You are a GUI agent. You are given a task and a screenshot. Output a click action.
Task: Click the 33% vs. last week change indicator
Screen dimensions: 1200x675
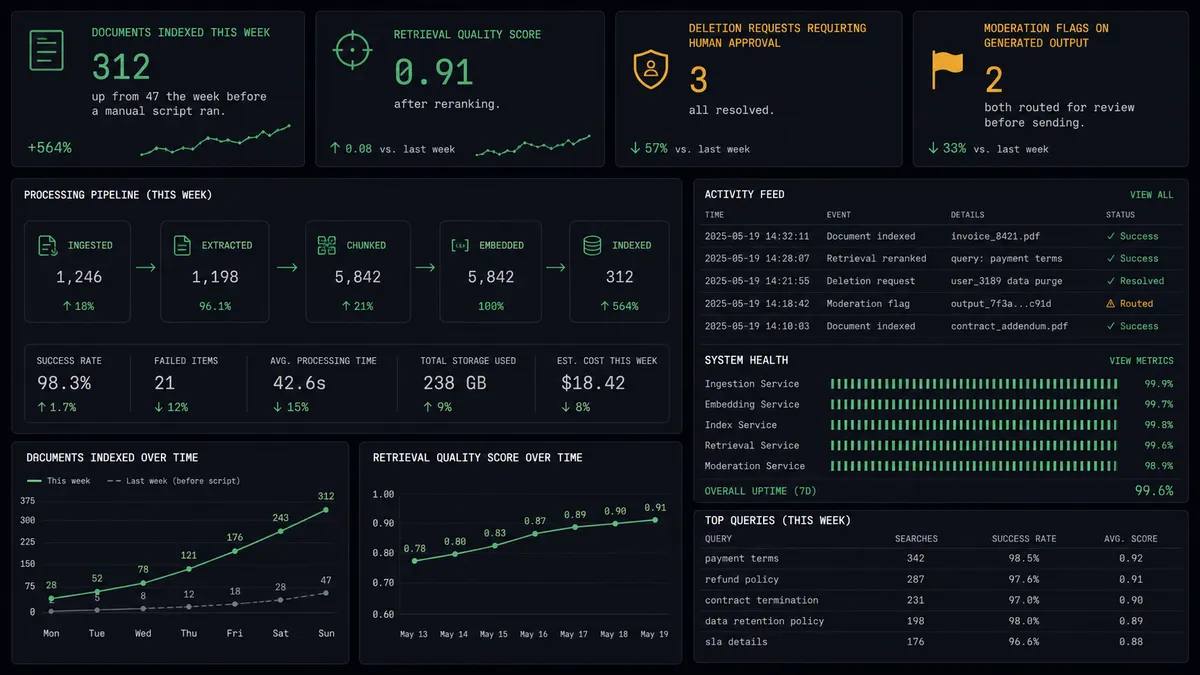[988, 148]
